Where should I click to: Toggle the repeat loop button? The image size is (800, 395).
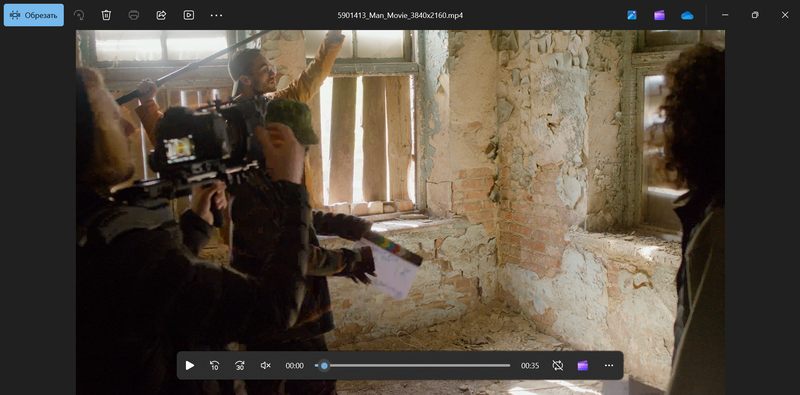[x=558, y=365]
